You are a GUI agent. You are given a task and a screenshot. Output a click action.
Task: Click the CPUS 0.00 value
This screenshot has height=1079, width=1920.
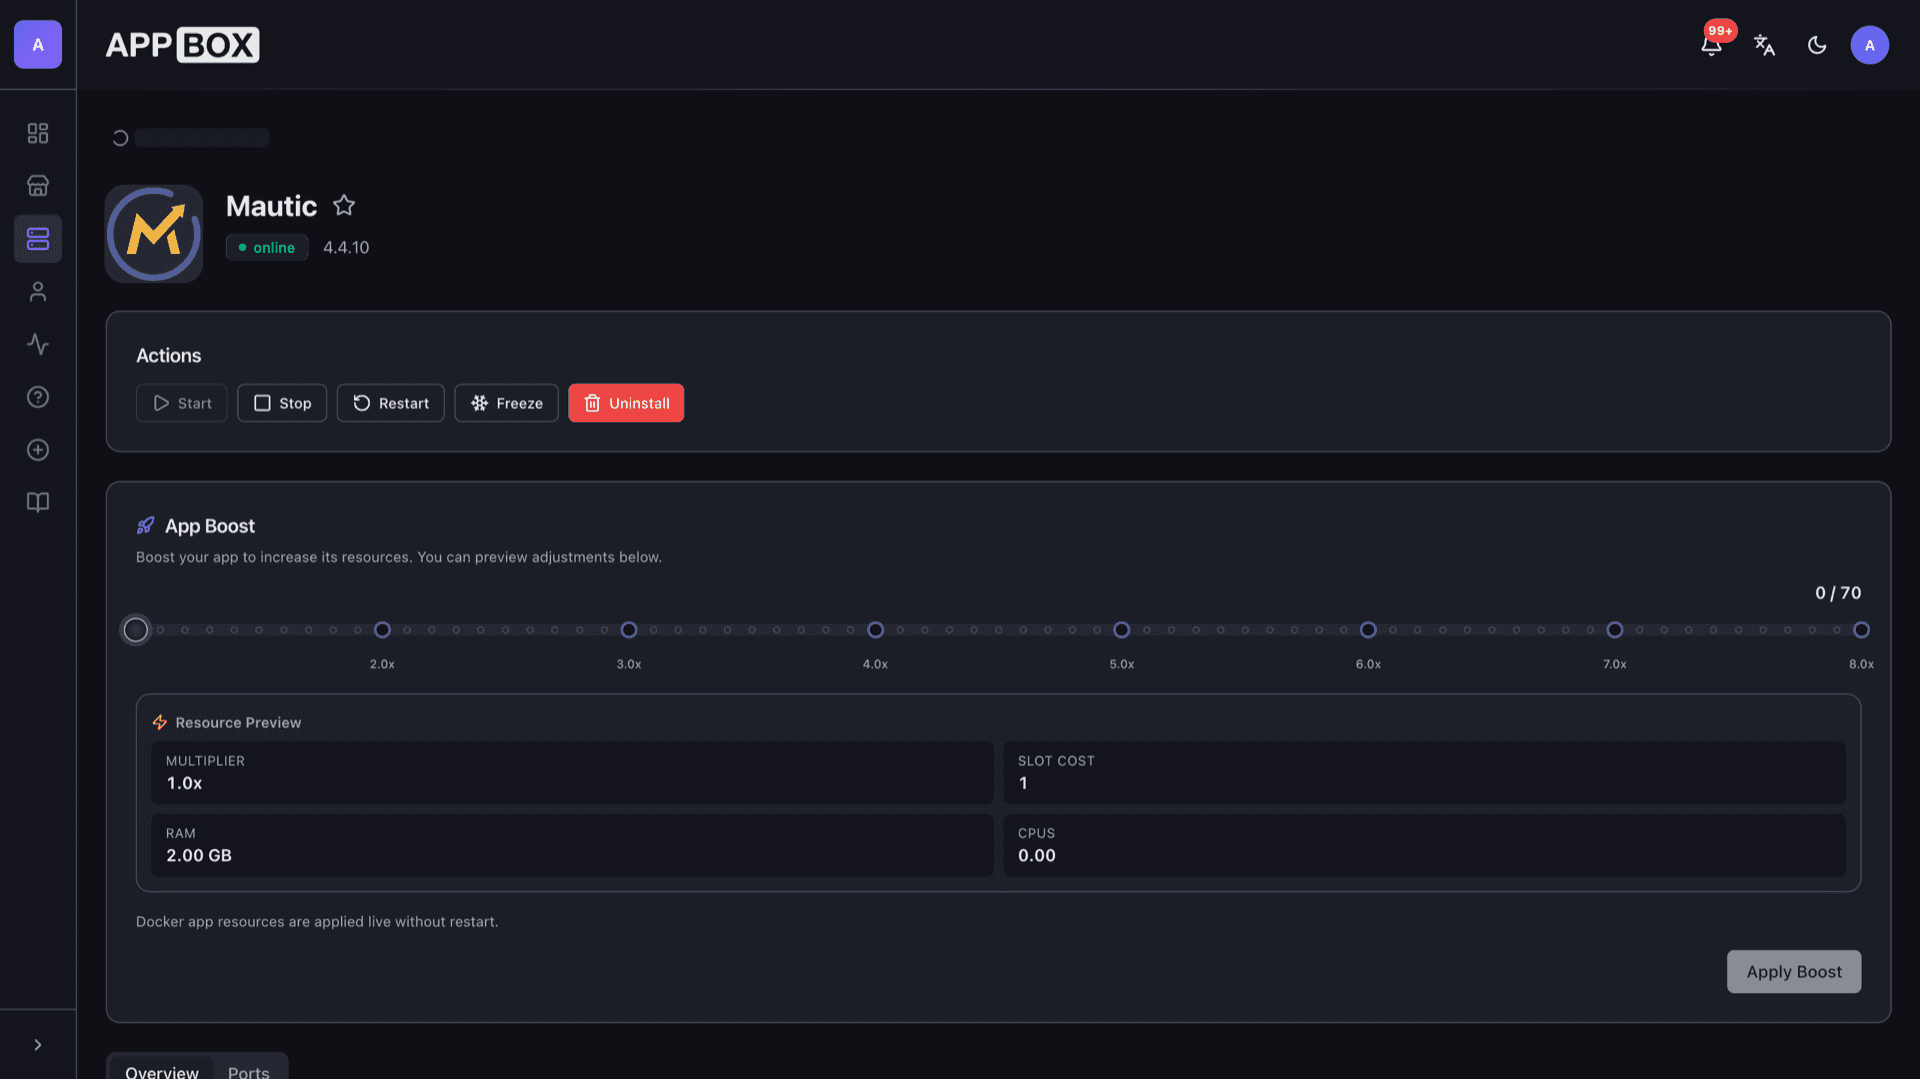click(1037, 855)
